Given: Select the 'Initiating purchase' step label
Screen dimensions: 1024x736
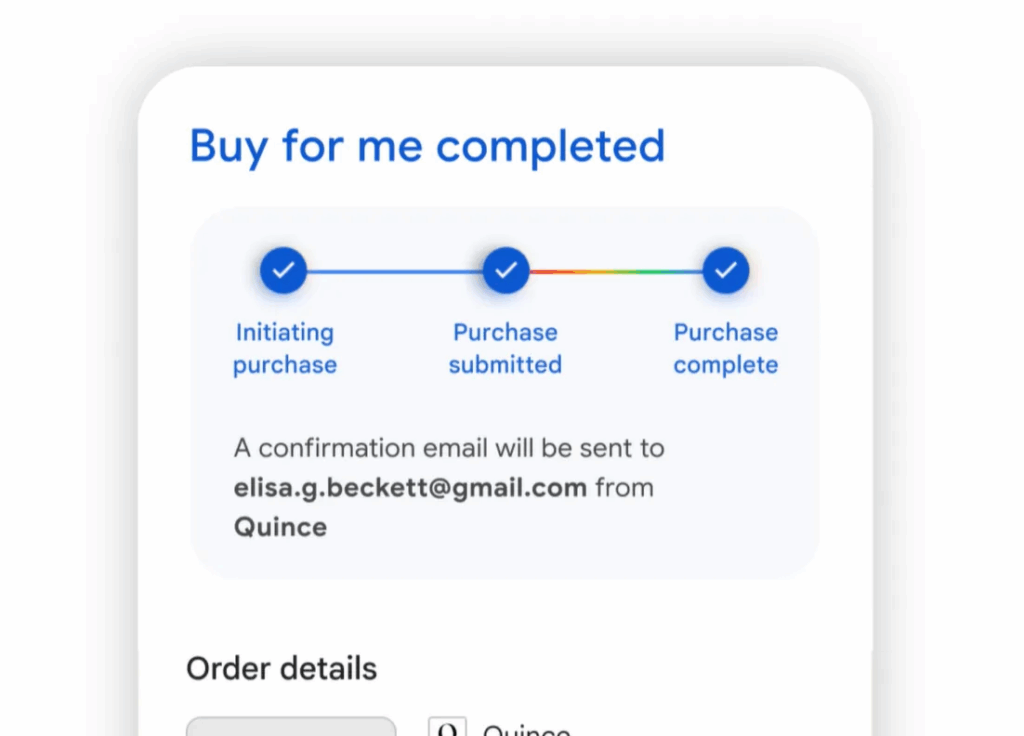Looking at the screenshot, I should pos(285,349).
